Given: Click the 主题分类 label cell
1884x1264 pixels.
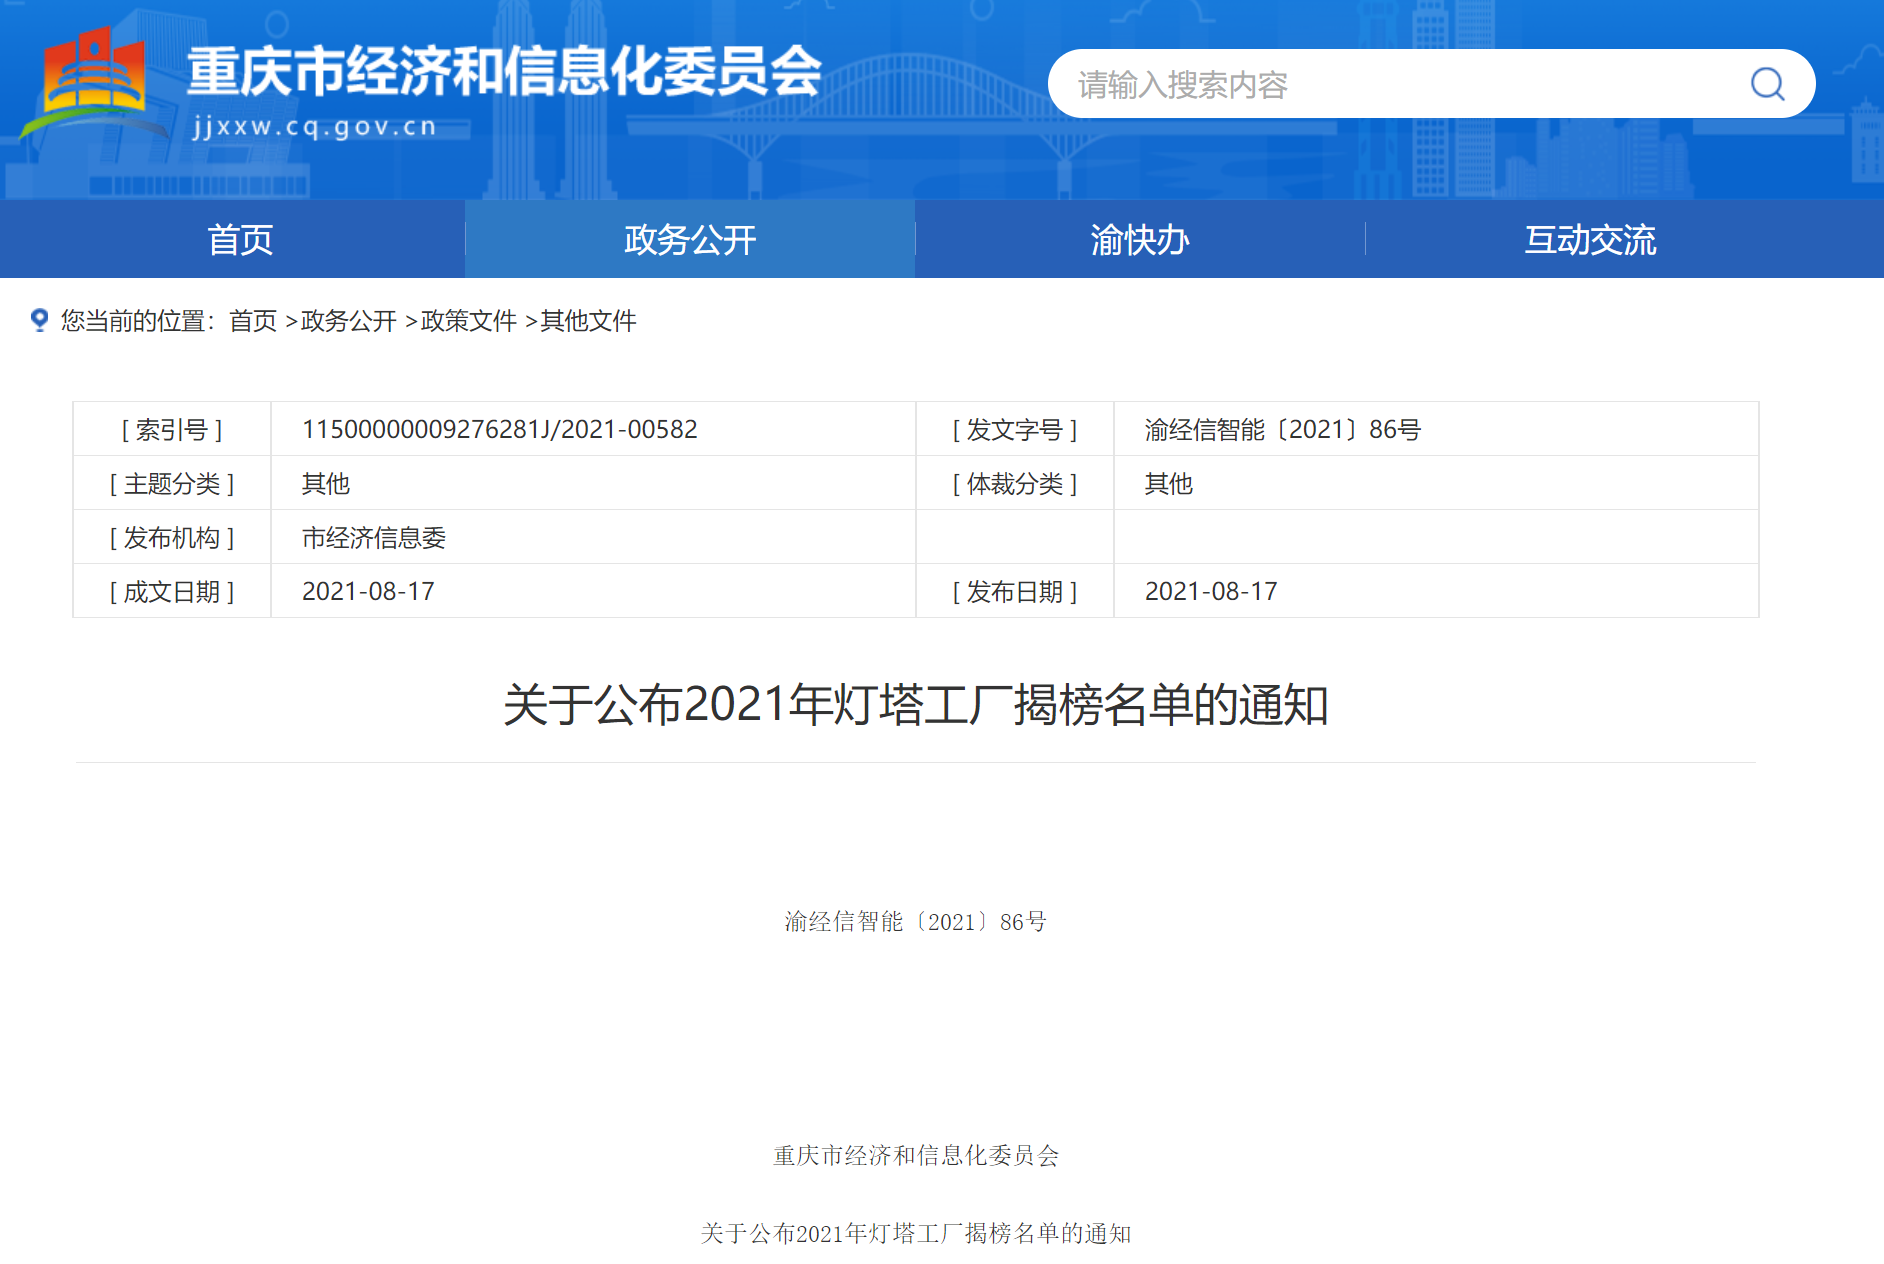Looking at the screenshot, I should point(172,483).
